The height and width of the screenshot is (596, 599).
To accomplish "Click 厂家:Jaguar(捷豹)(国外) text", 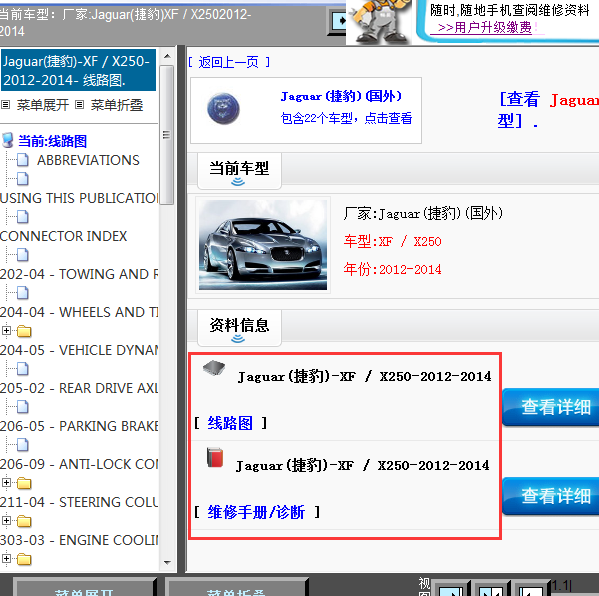I will [423, 214].
